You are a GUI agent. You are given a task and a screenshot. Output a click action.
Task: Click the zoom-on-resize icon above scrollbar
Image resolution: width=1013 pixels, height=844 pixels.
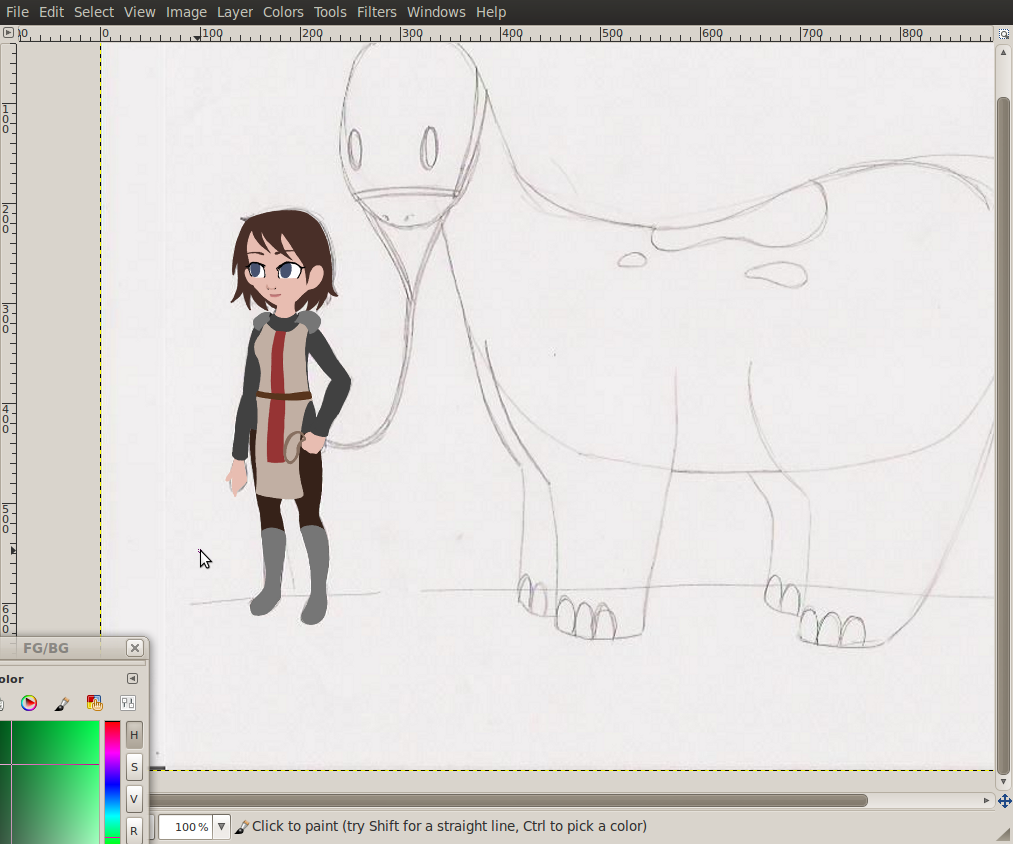tap(1004, 33)
